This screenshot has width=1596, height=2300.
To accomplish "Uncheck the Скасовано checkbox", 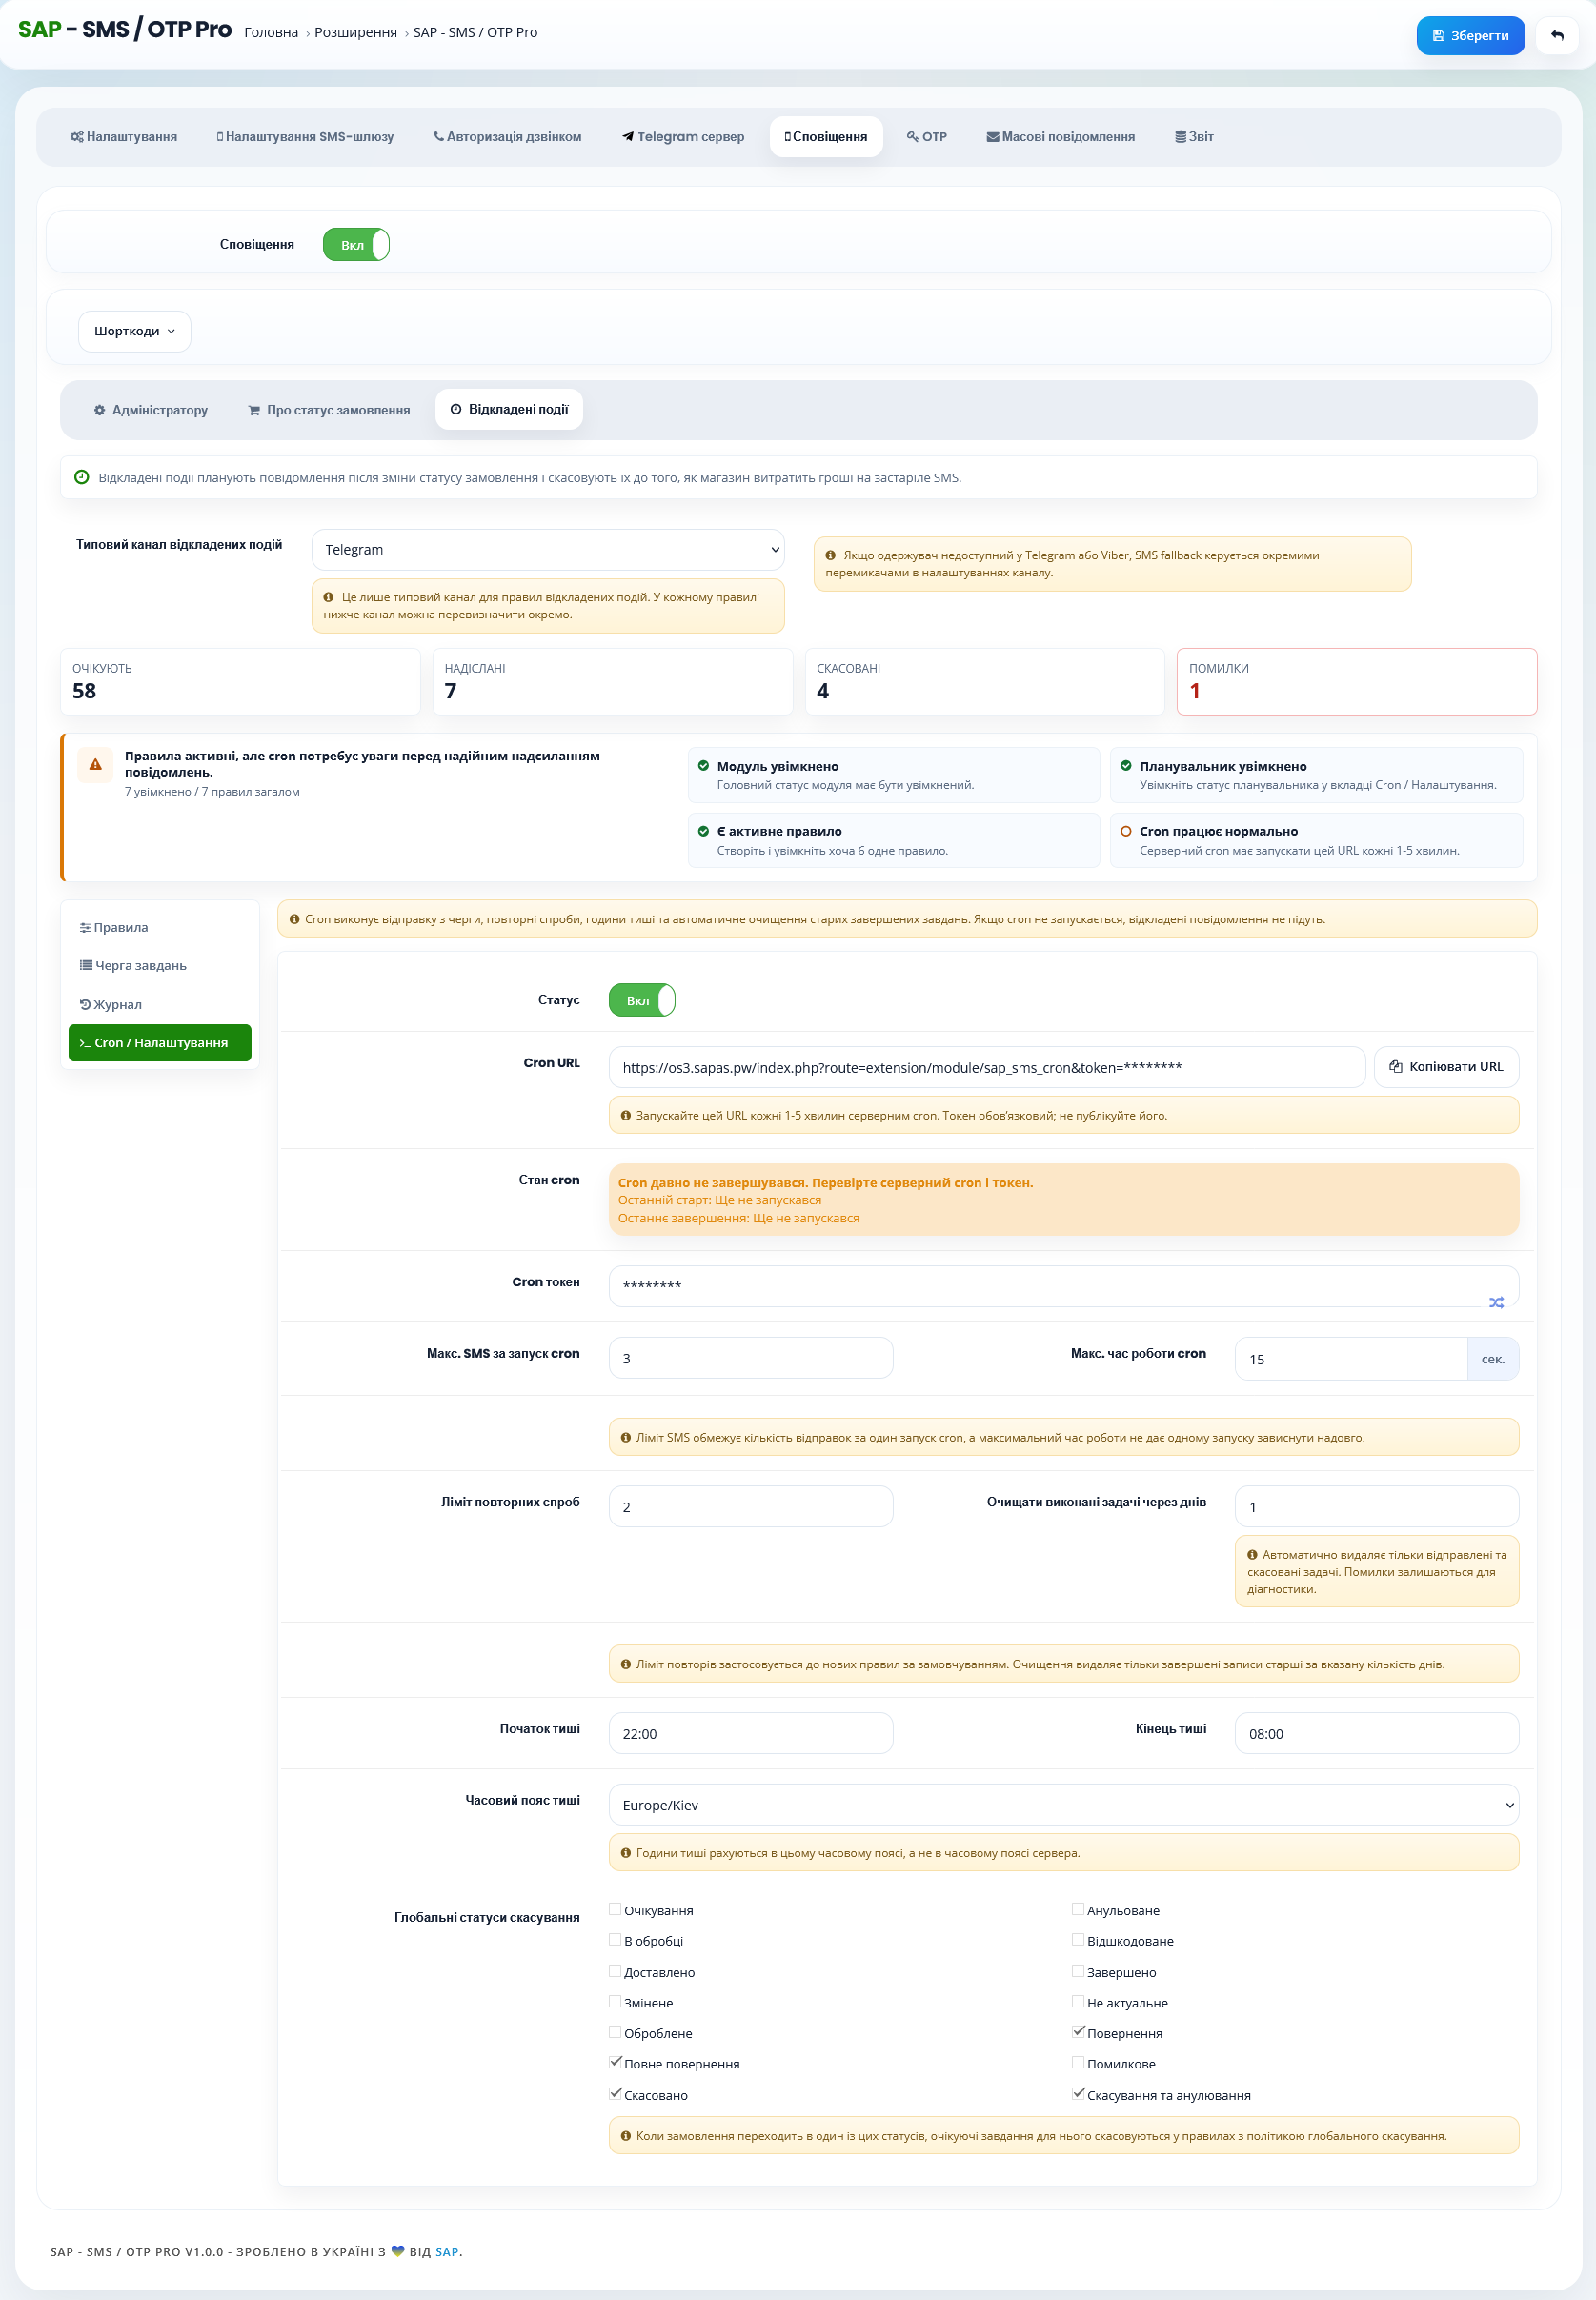I will pos(615,2094).
